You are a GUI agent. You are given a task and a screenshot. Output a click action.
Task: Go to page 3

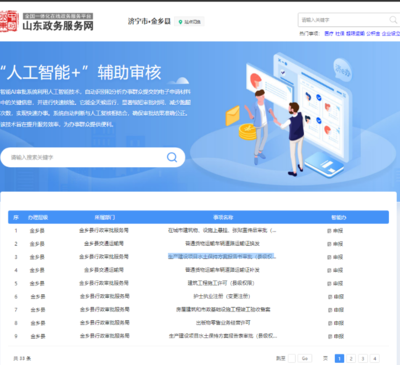(363, 358)
